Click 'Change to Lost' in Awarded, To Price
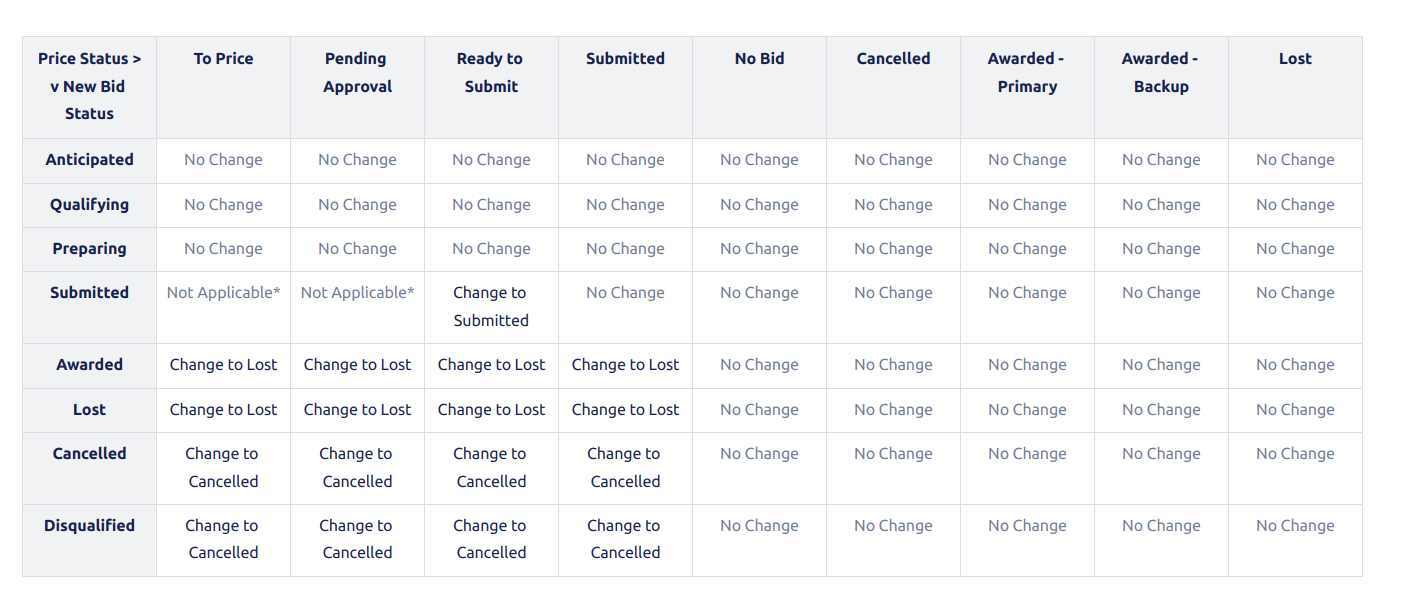This screenshot has height=599, width=1410. click(223, 365)
